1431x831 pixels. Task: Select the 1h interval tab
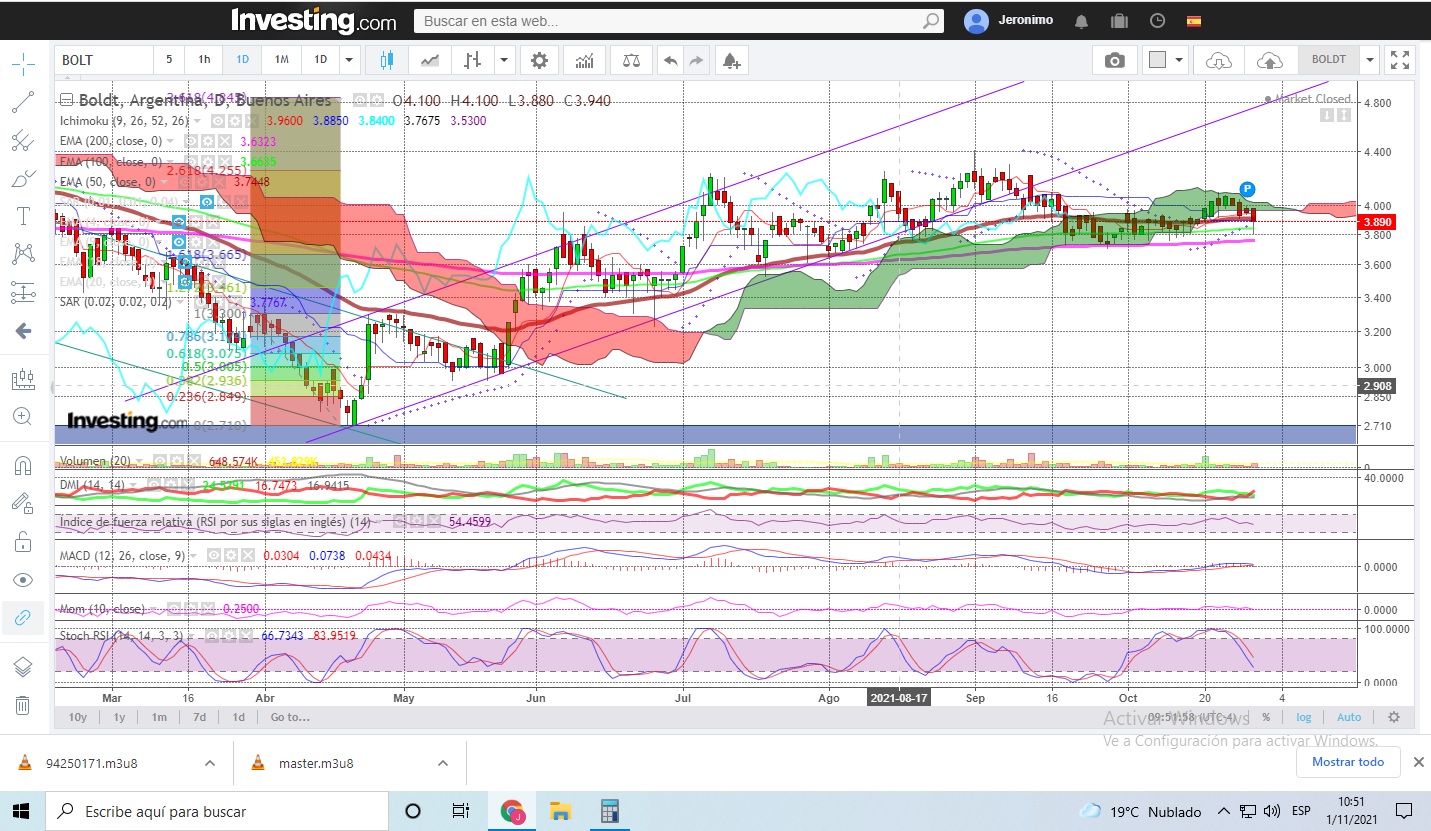tap(204, 60)
